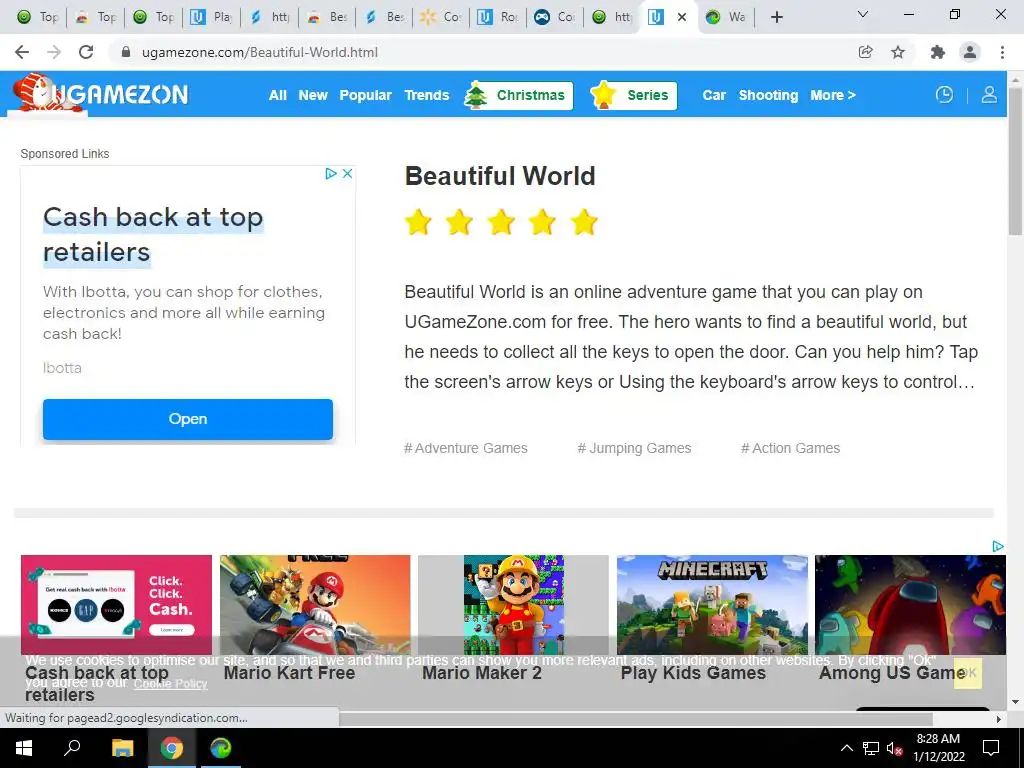This screenshot has height=768, width=1024.
Task: Click the browser forward arrow
Action: coord(54,52)
